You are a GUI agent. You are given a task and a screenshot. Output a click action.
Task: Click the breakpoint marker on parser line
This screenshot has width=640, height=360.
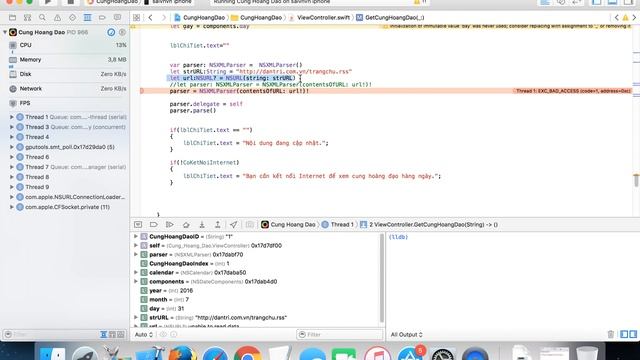tap(142, 91)
